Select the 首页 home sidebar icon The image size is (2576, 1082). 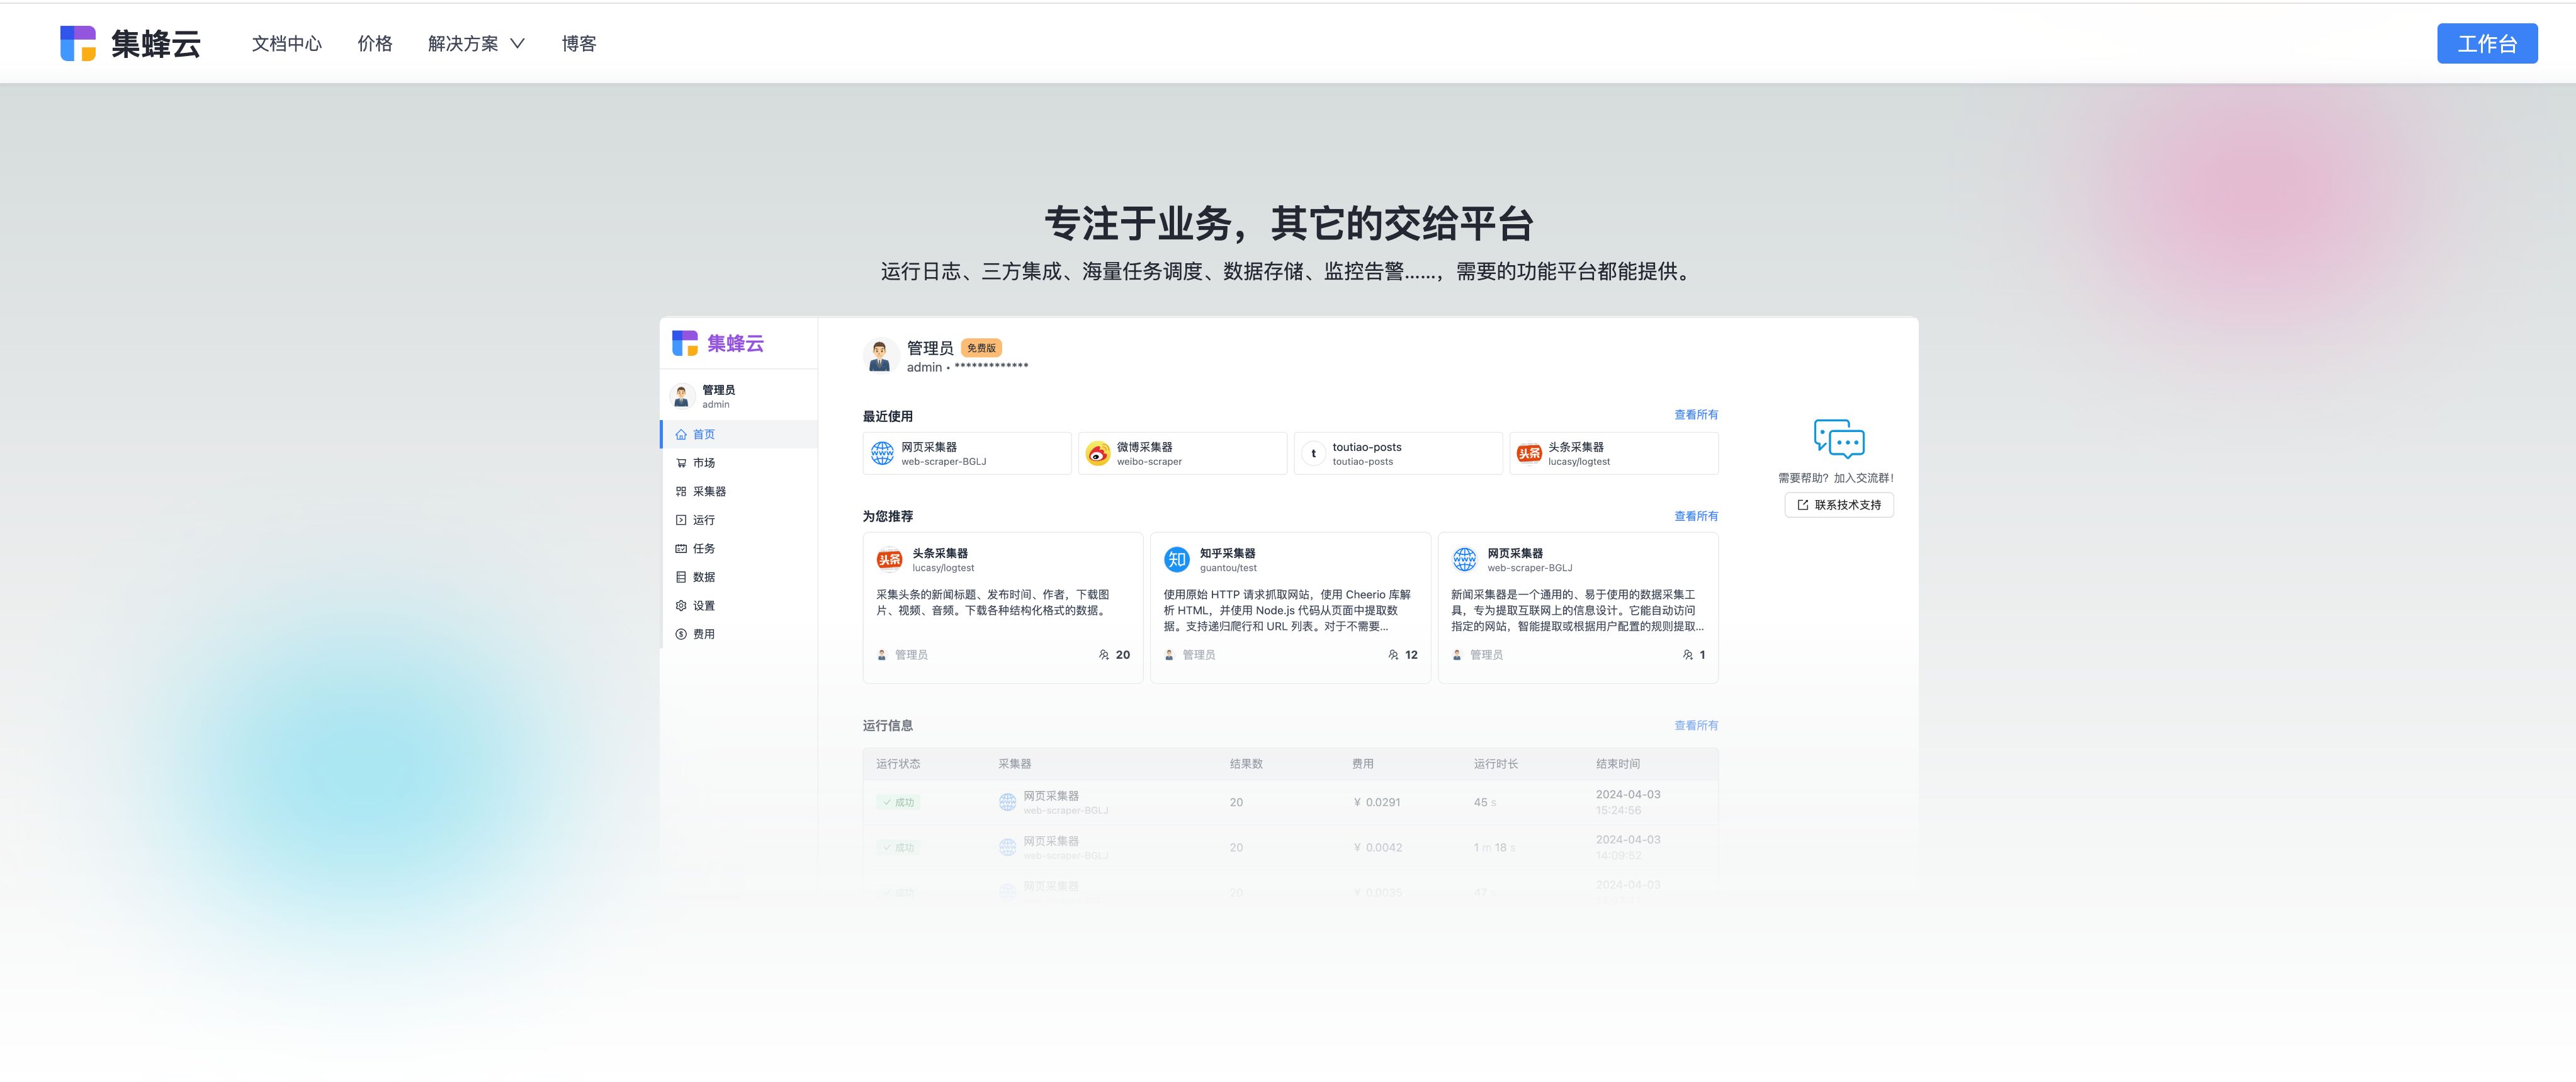click(681, 435)
